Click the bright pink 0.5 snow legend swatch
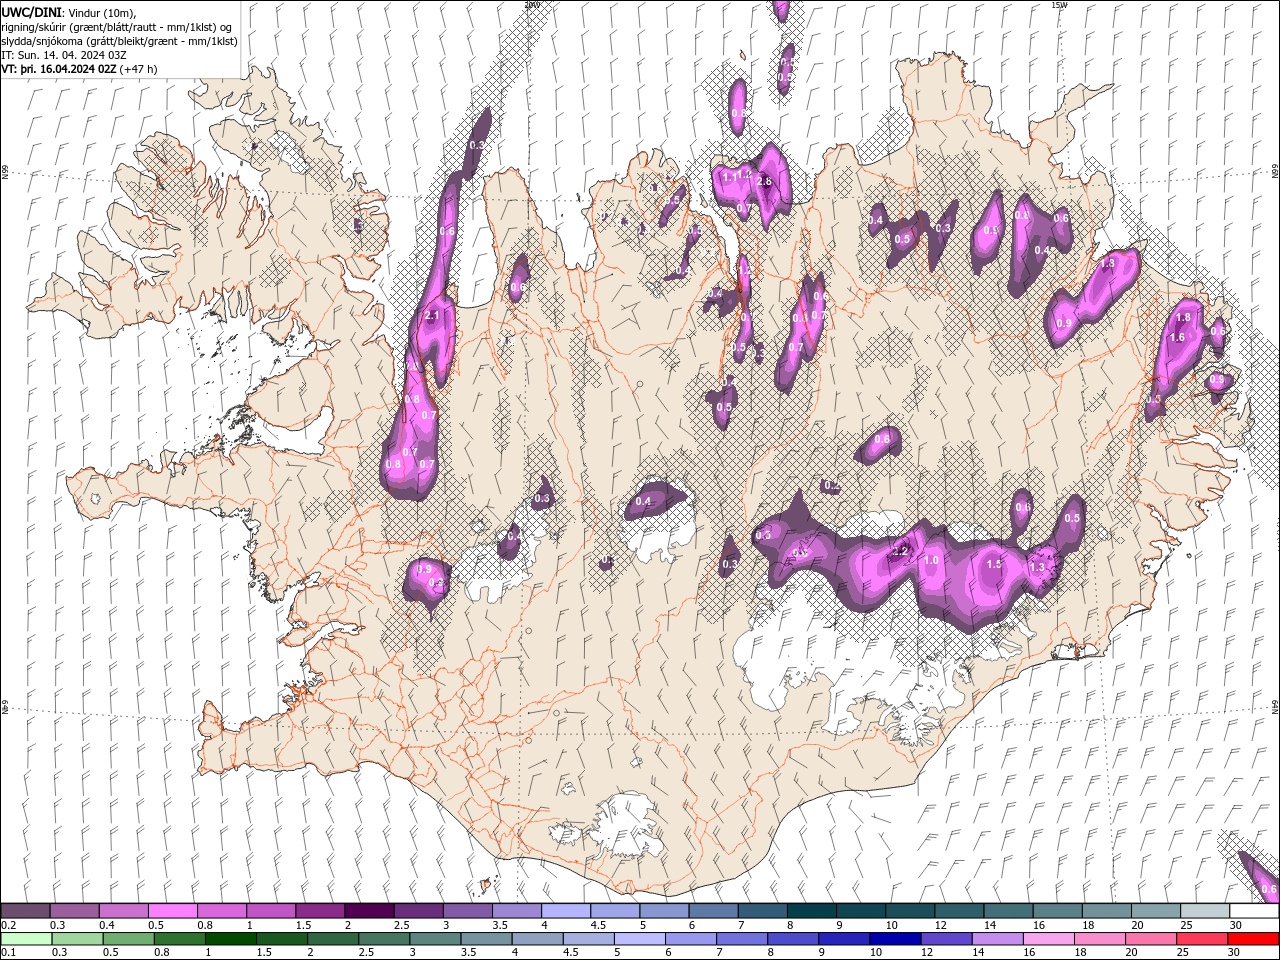Viewport: 1280px width, 960px height. tap(172, 911)
